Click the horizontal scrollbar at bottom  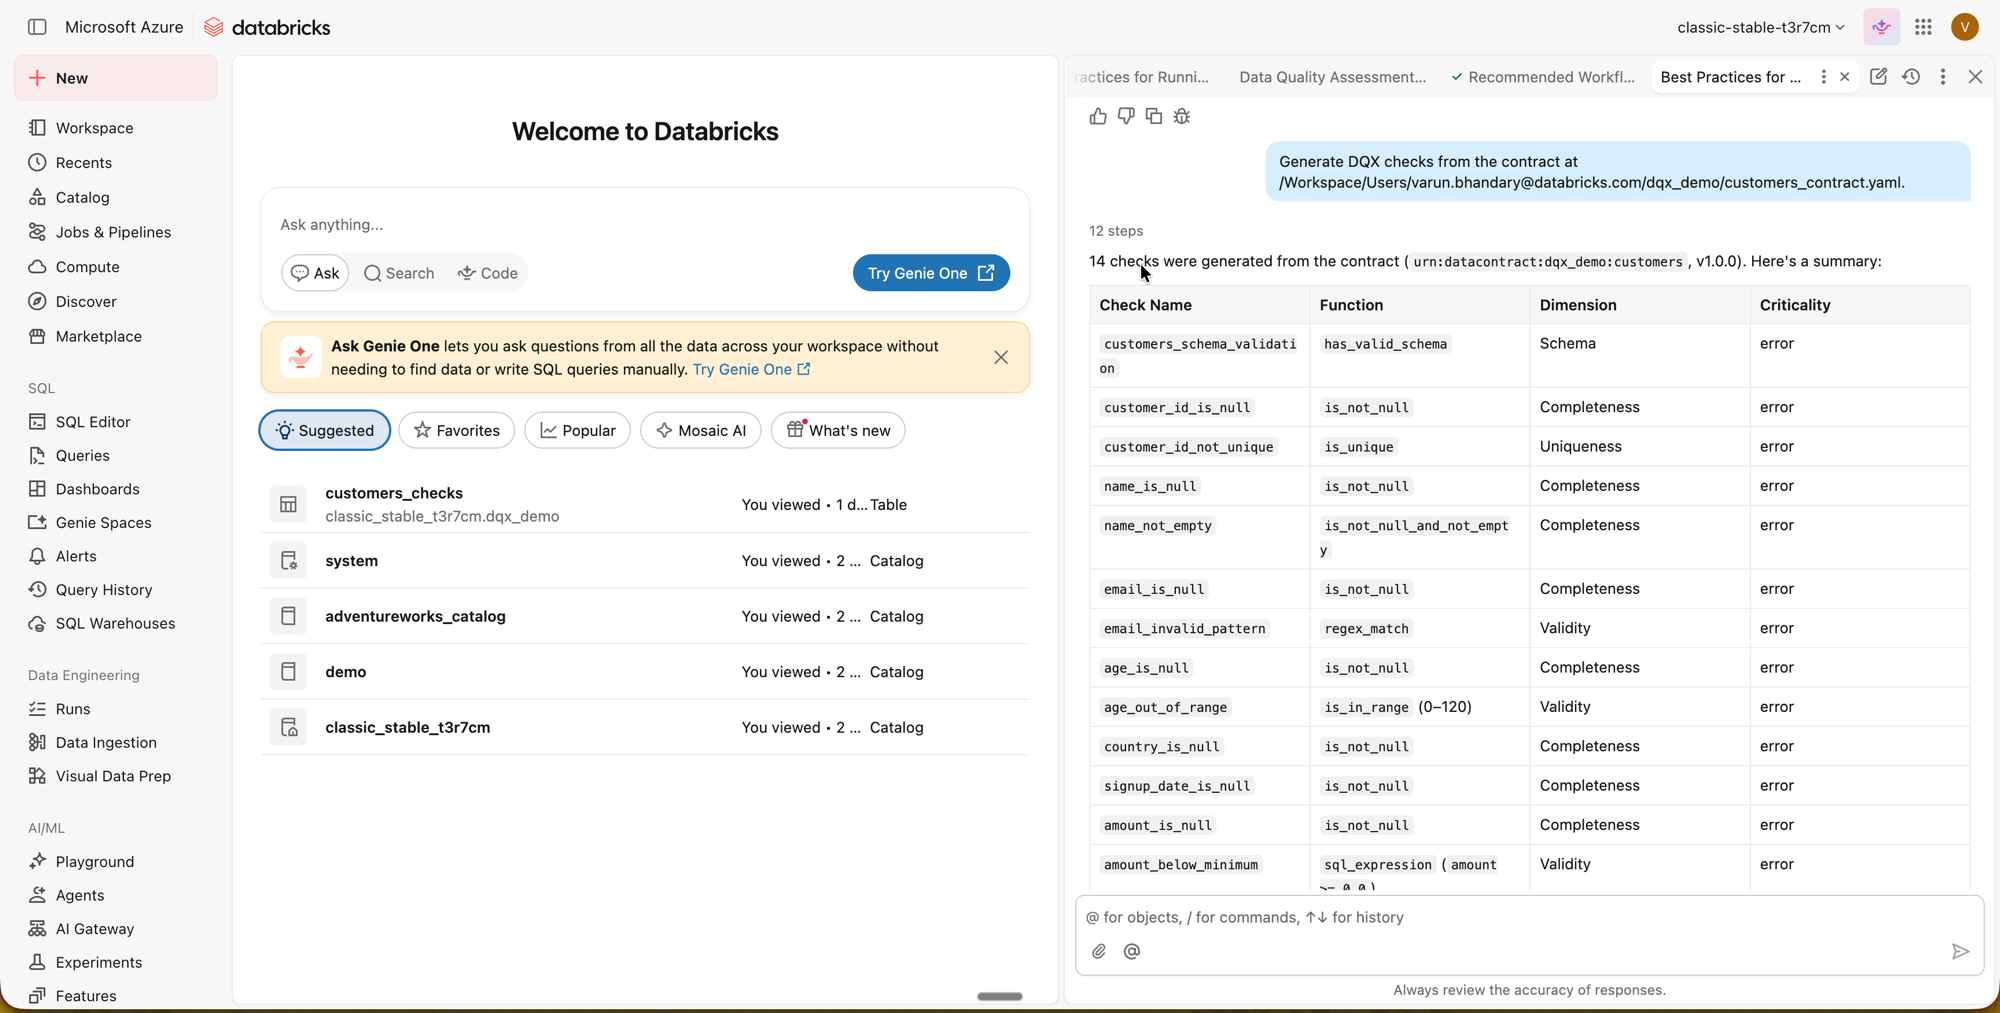click(x=999, y=996)
